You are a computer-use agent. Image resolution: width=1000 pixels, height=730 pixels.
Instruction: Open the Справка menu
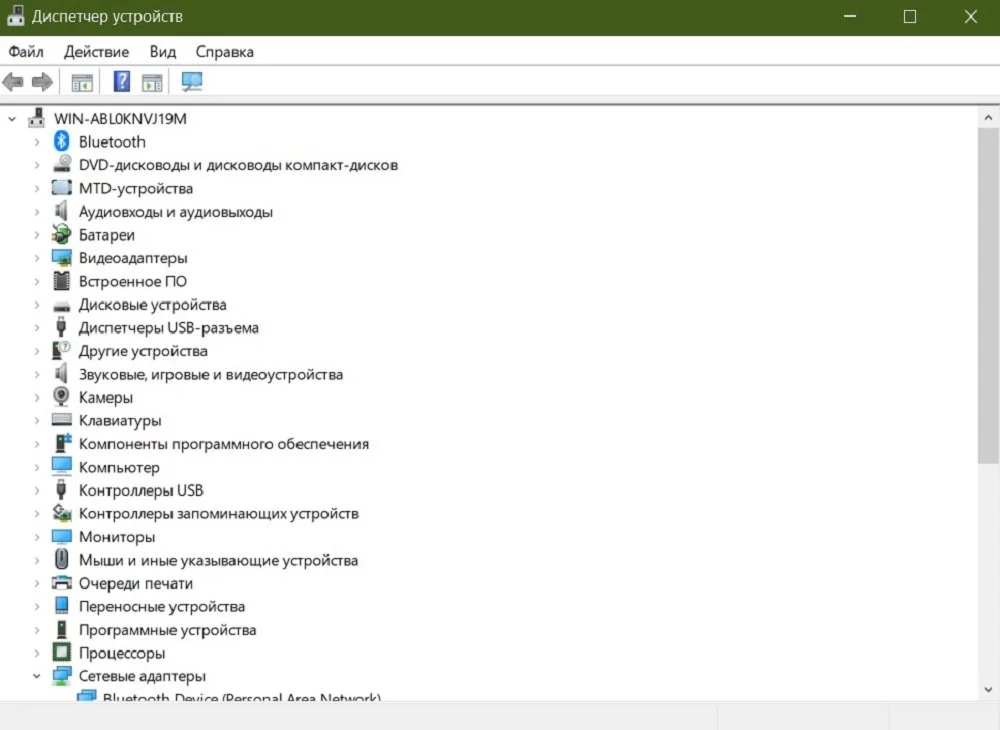[224, 52]
